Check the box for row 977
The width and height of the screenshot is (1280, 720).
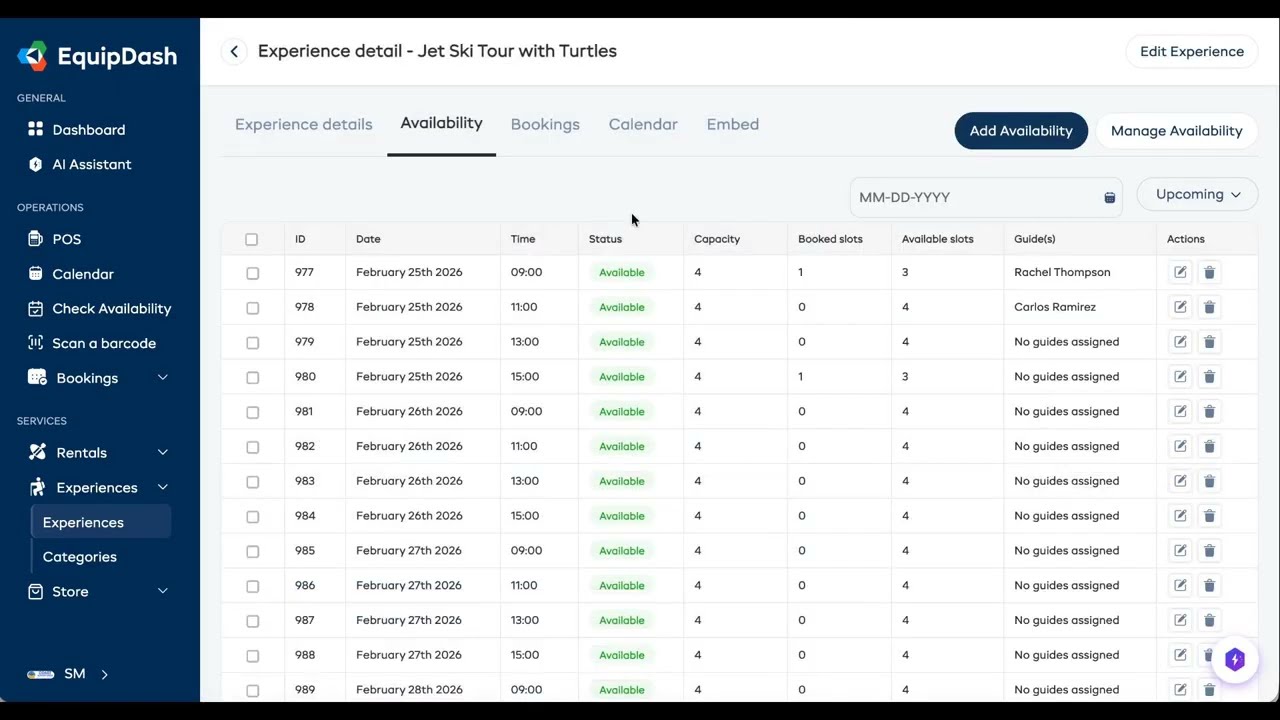click(252, 273)
